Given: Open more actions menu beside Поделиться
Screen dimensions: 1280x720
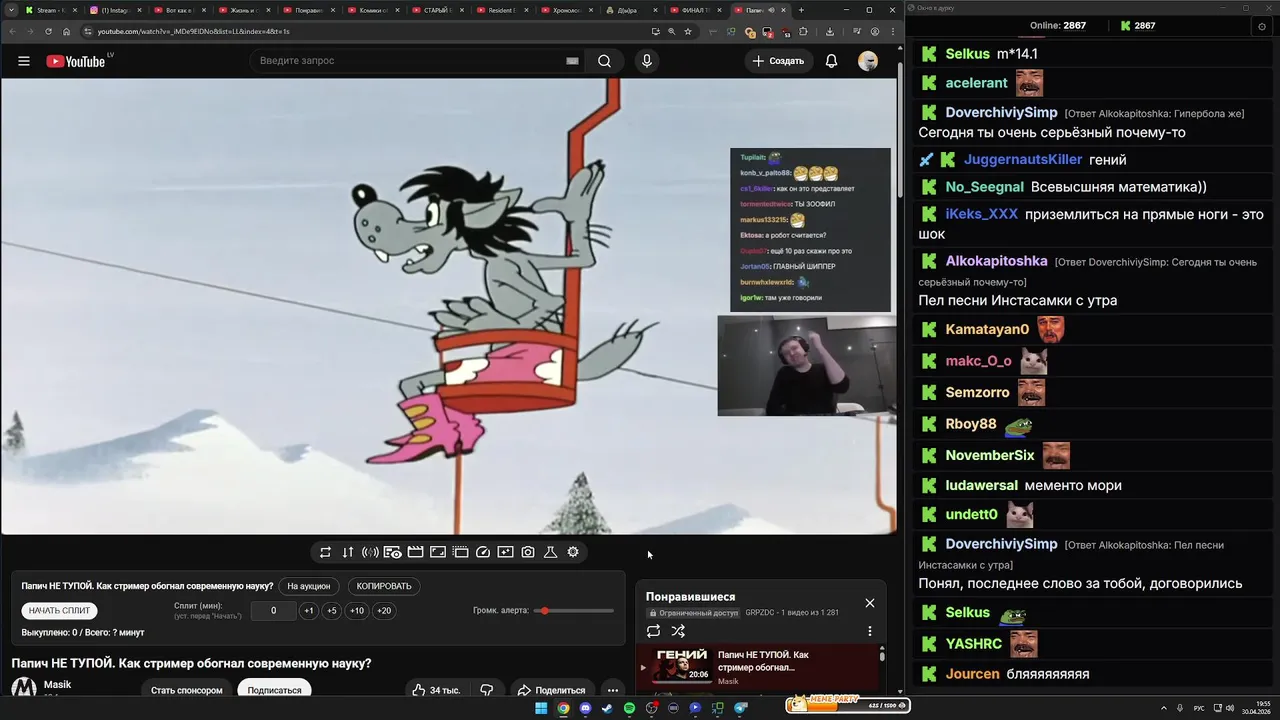Looking at the screenshot, I should [x=612, y=690].
